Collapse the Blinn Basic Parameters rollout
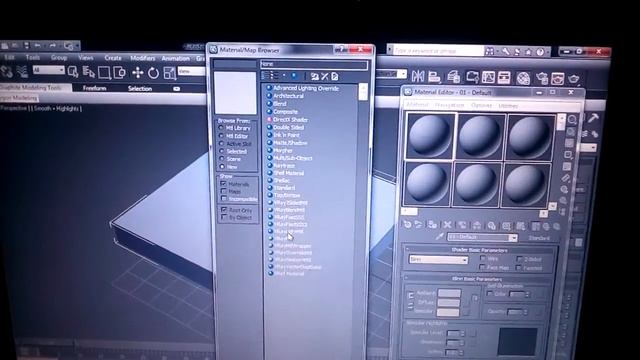Image resolution: width=640 pixels, height=360 pixels. coord(476,279)
